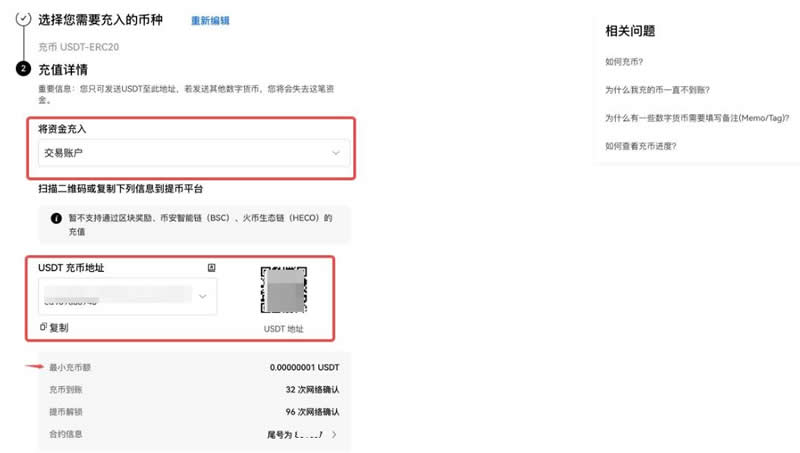This screenshot has width=800, height=453.
Task: Open 为什么我充的币一直不到账? question
Action: click(x=657, y=90)
